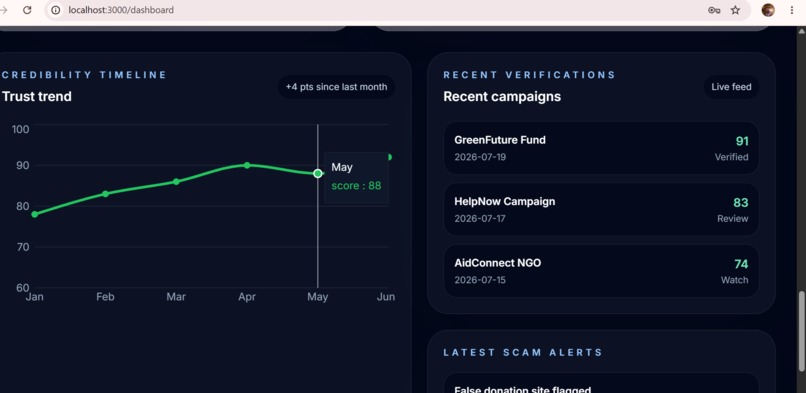
Task: Open the Chrome three-dot menu
Action: [x=792, y=10]
